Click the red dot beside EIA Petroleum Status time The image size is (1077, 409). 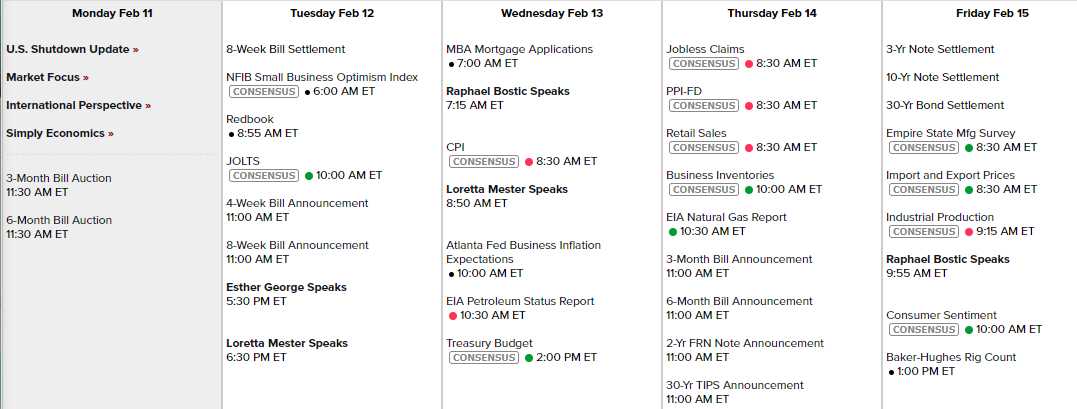pos(453,315)
